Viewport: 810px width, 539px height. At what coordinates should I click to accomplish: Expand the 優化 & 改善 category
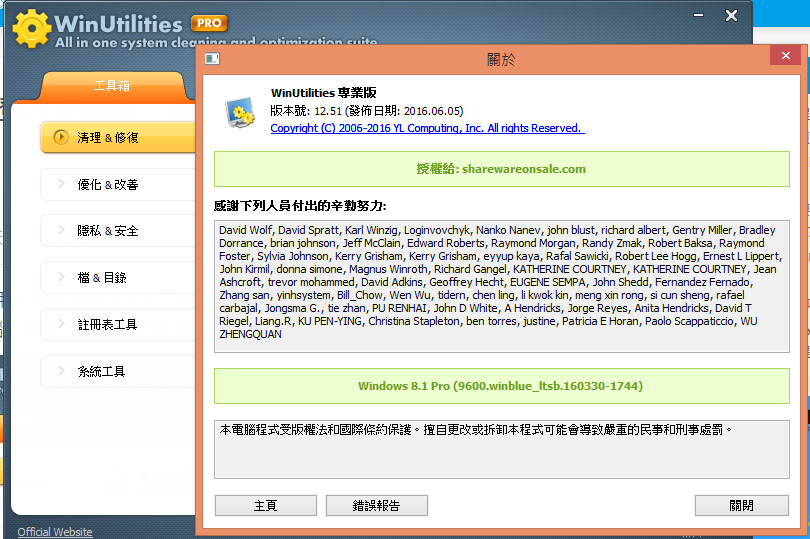118,184
